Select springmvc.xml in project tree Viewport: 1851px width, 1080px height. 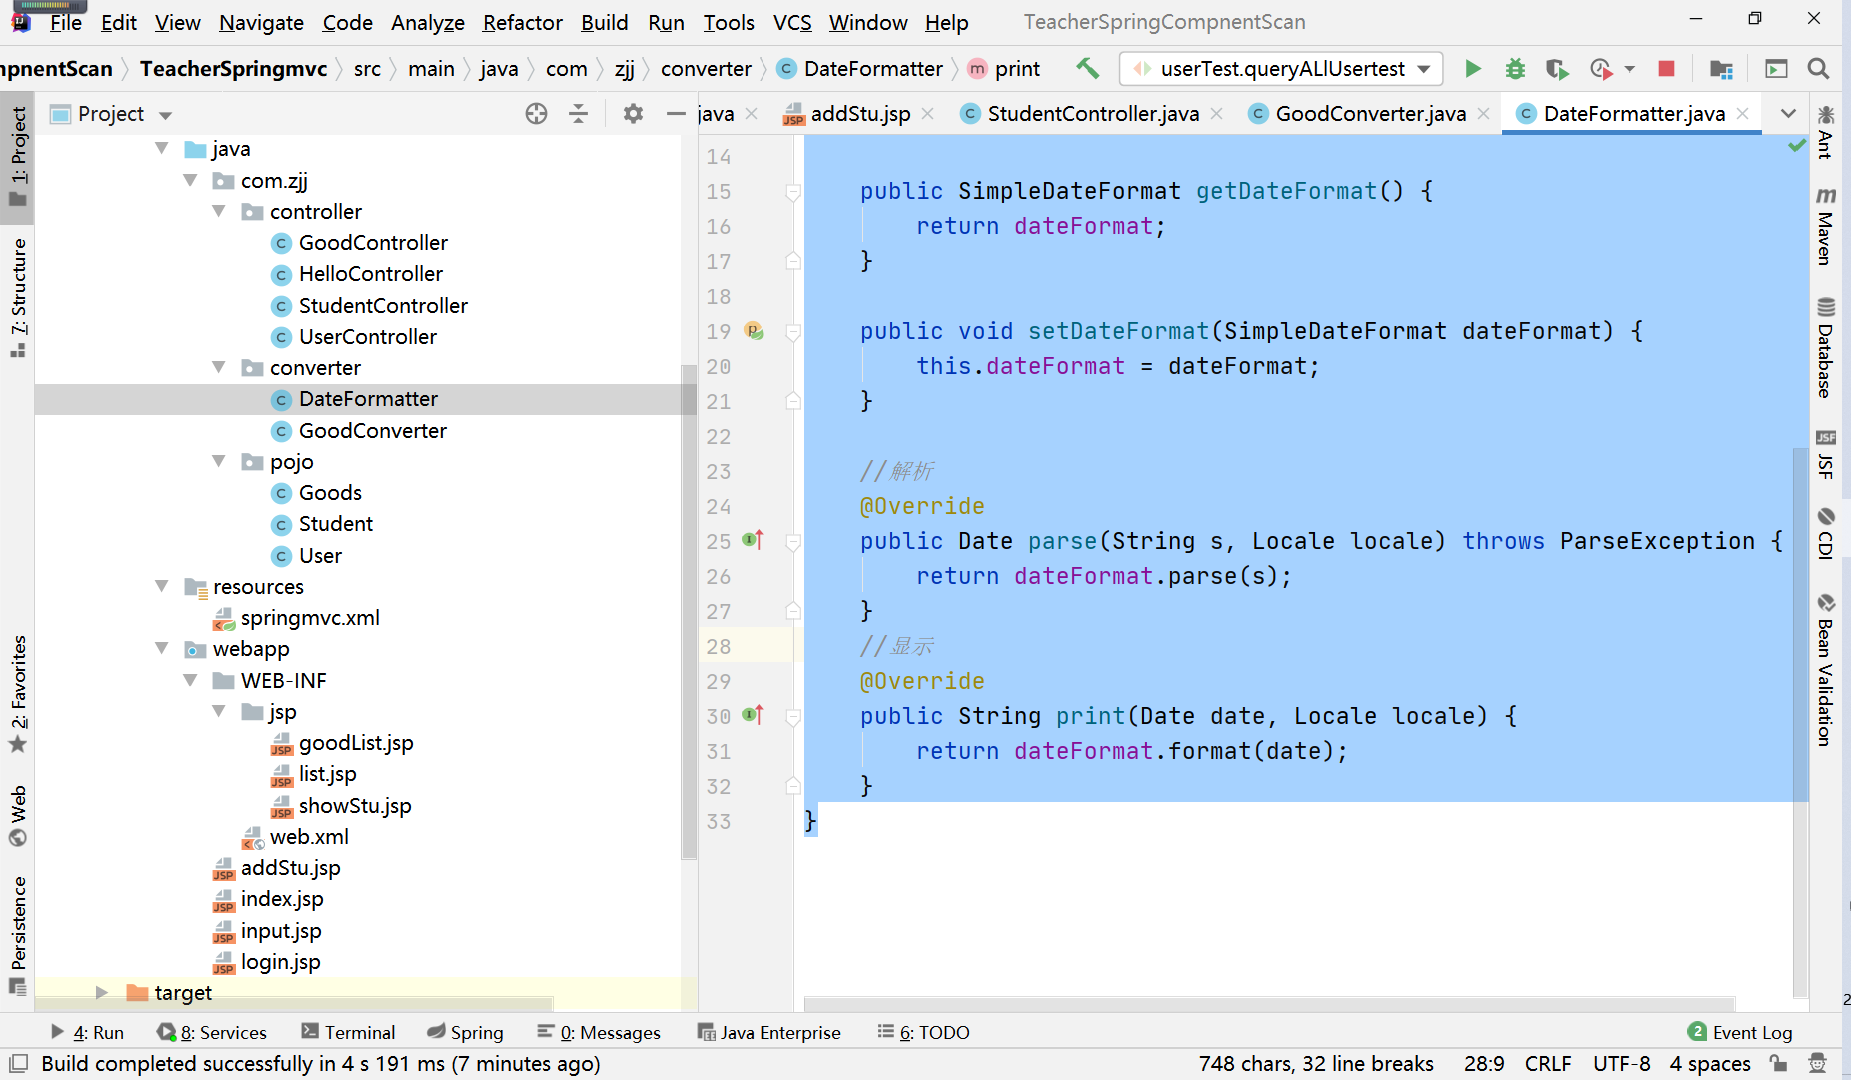tap(310, 618)
